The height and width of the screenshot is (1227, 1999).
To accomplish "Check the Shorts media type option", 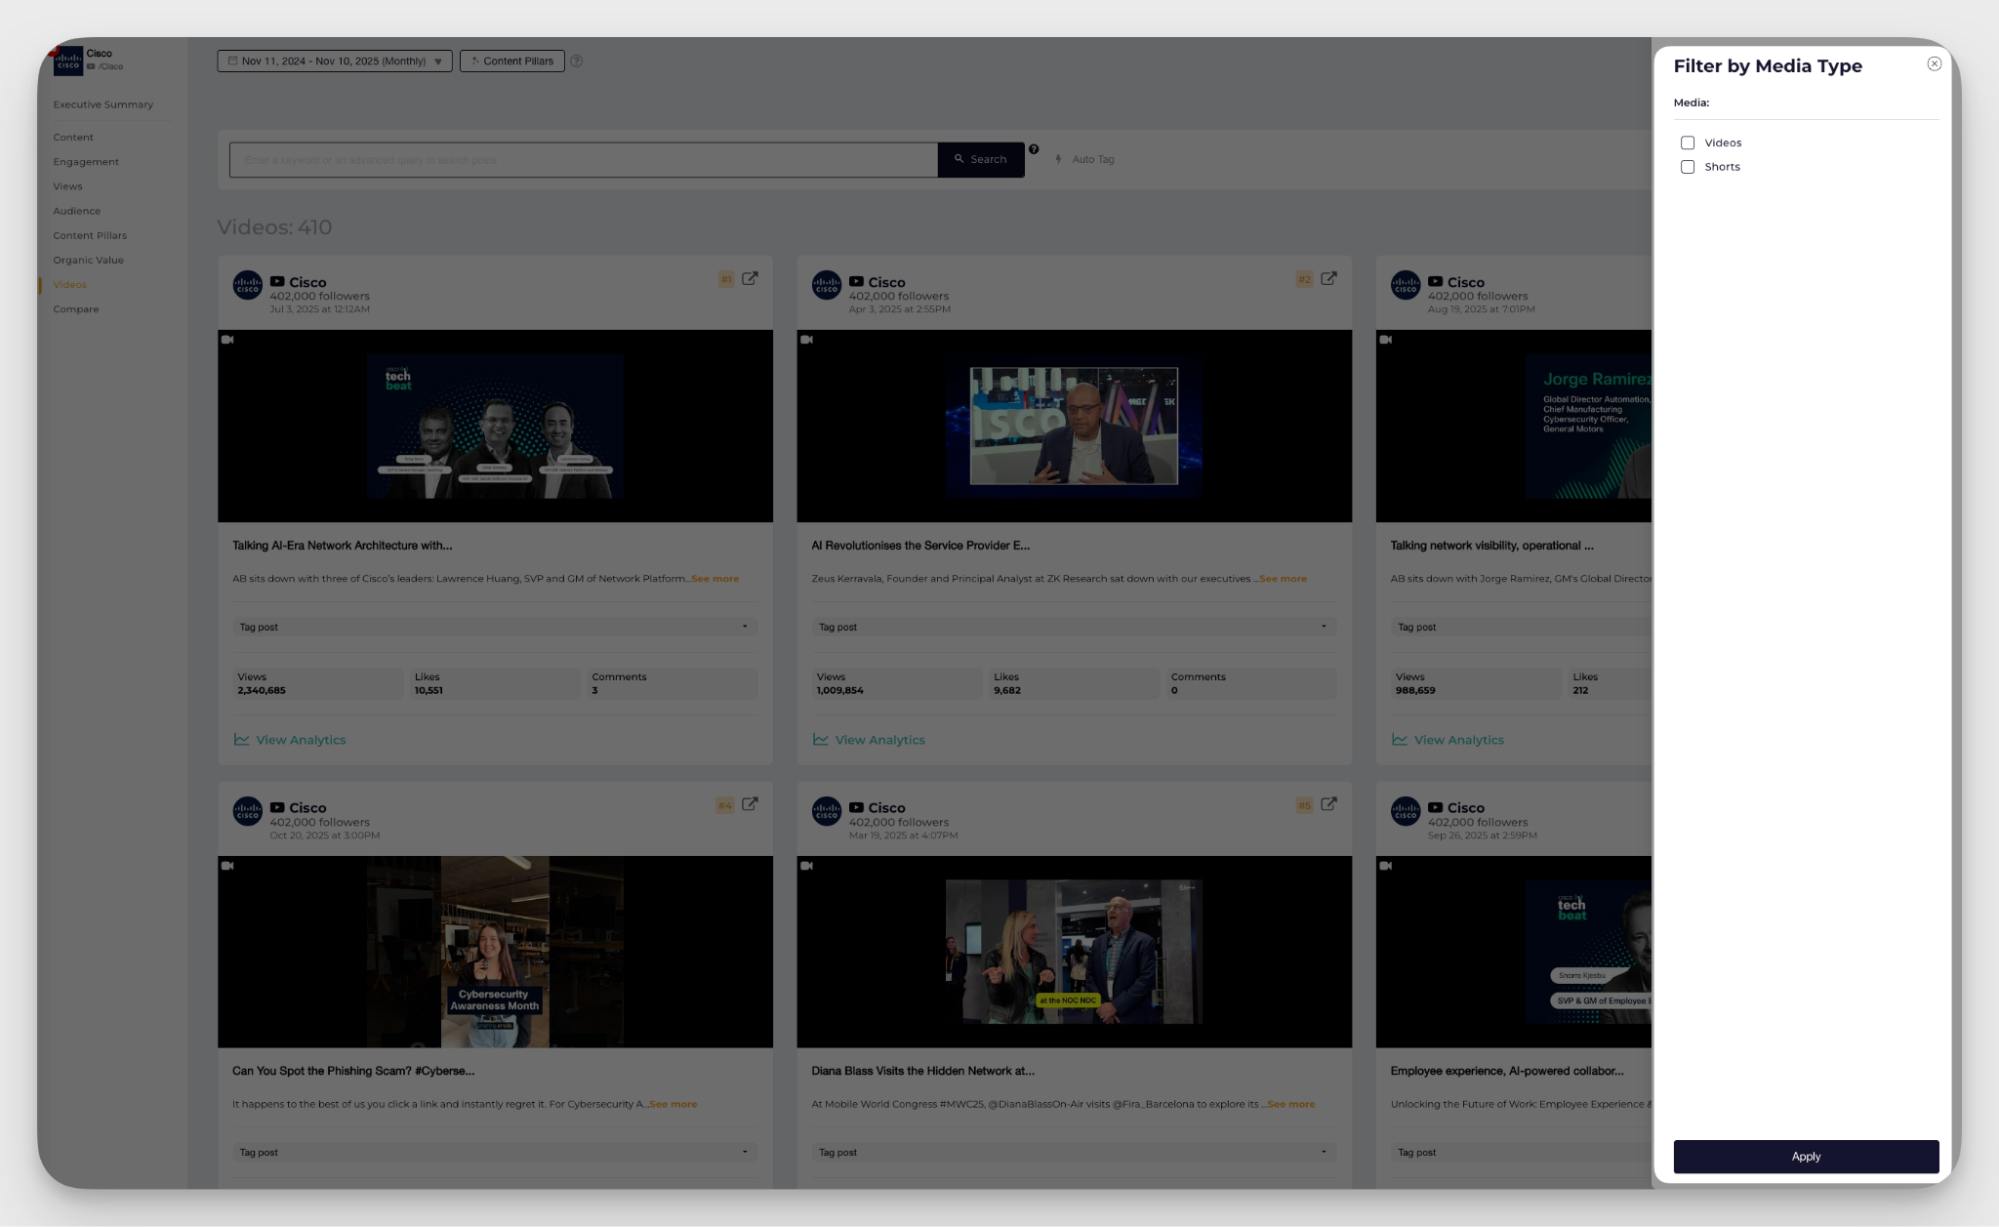I will point(1688,166).
